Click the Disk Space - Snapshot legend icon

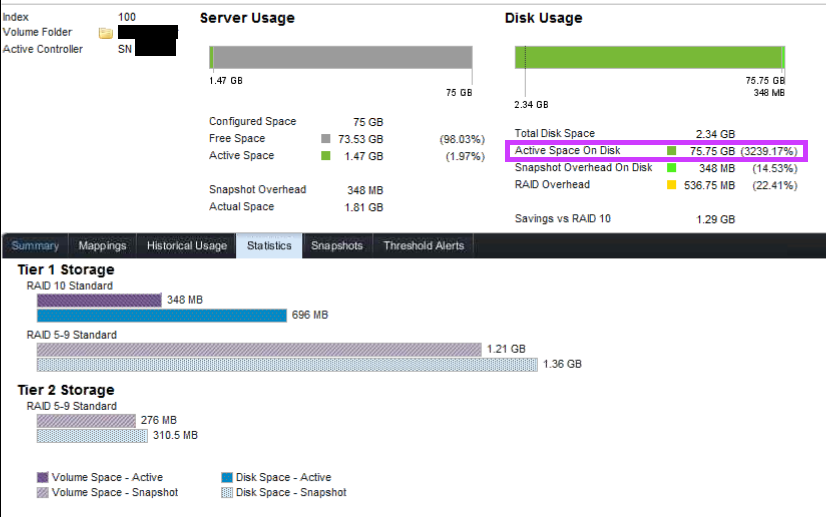point(227,492)
